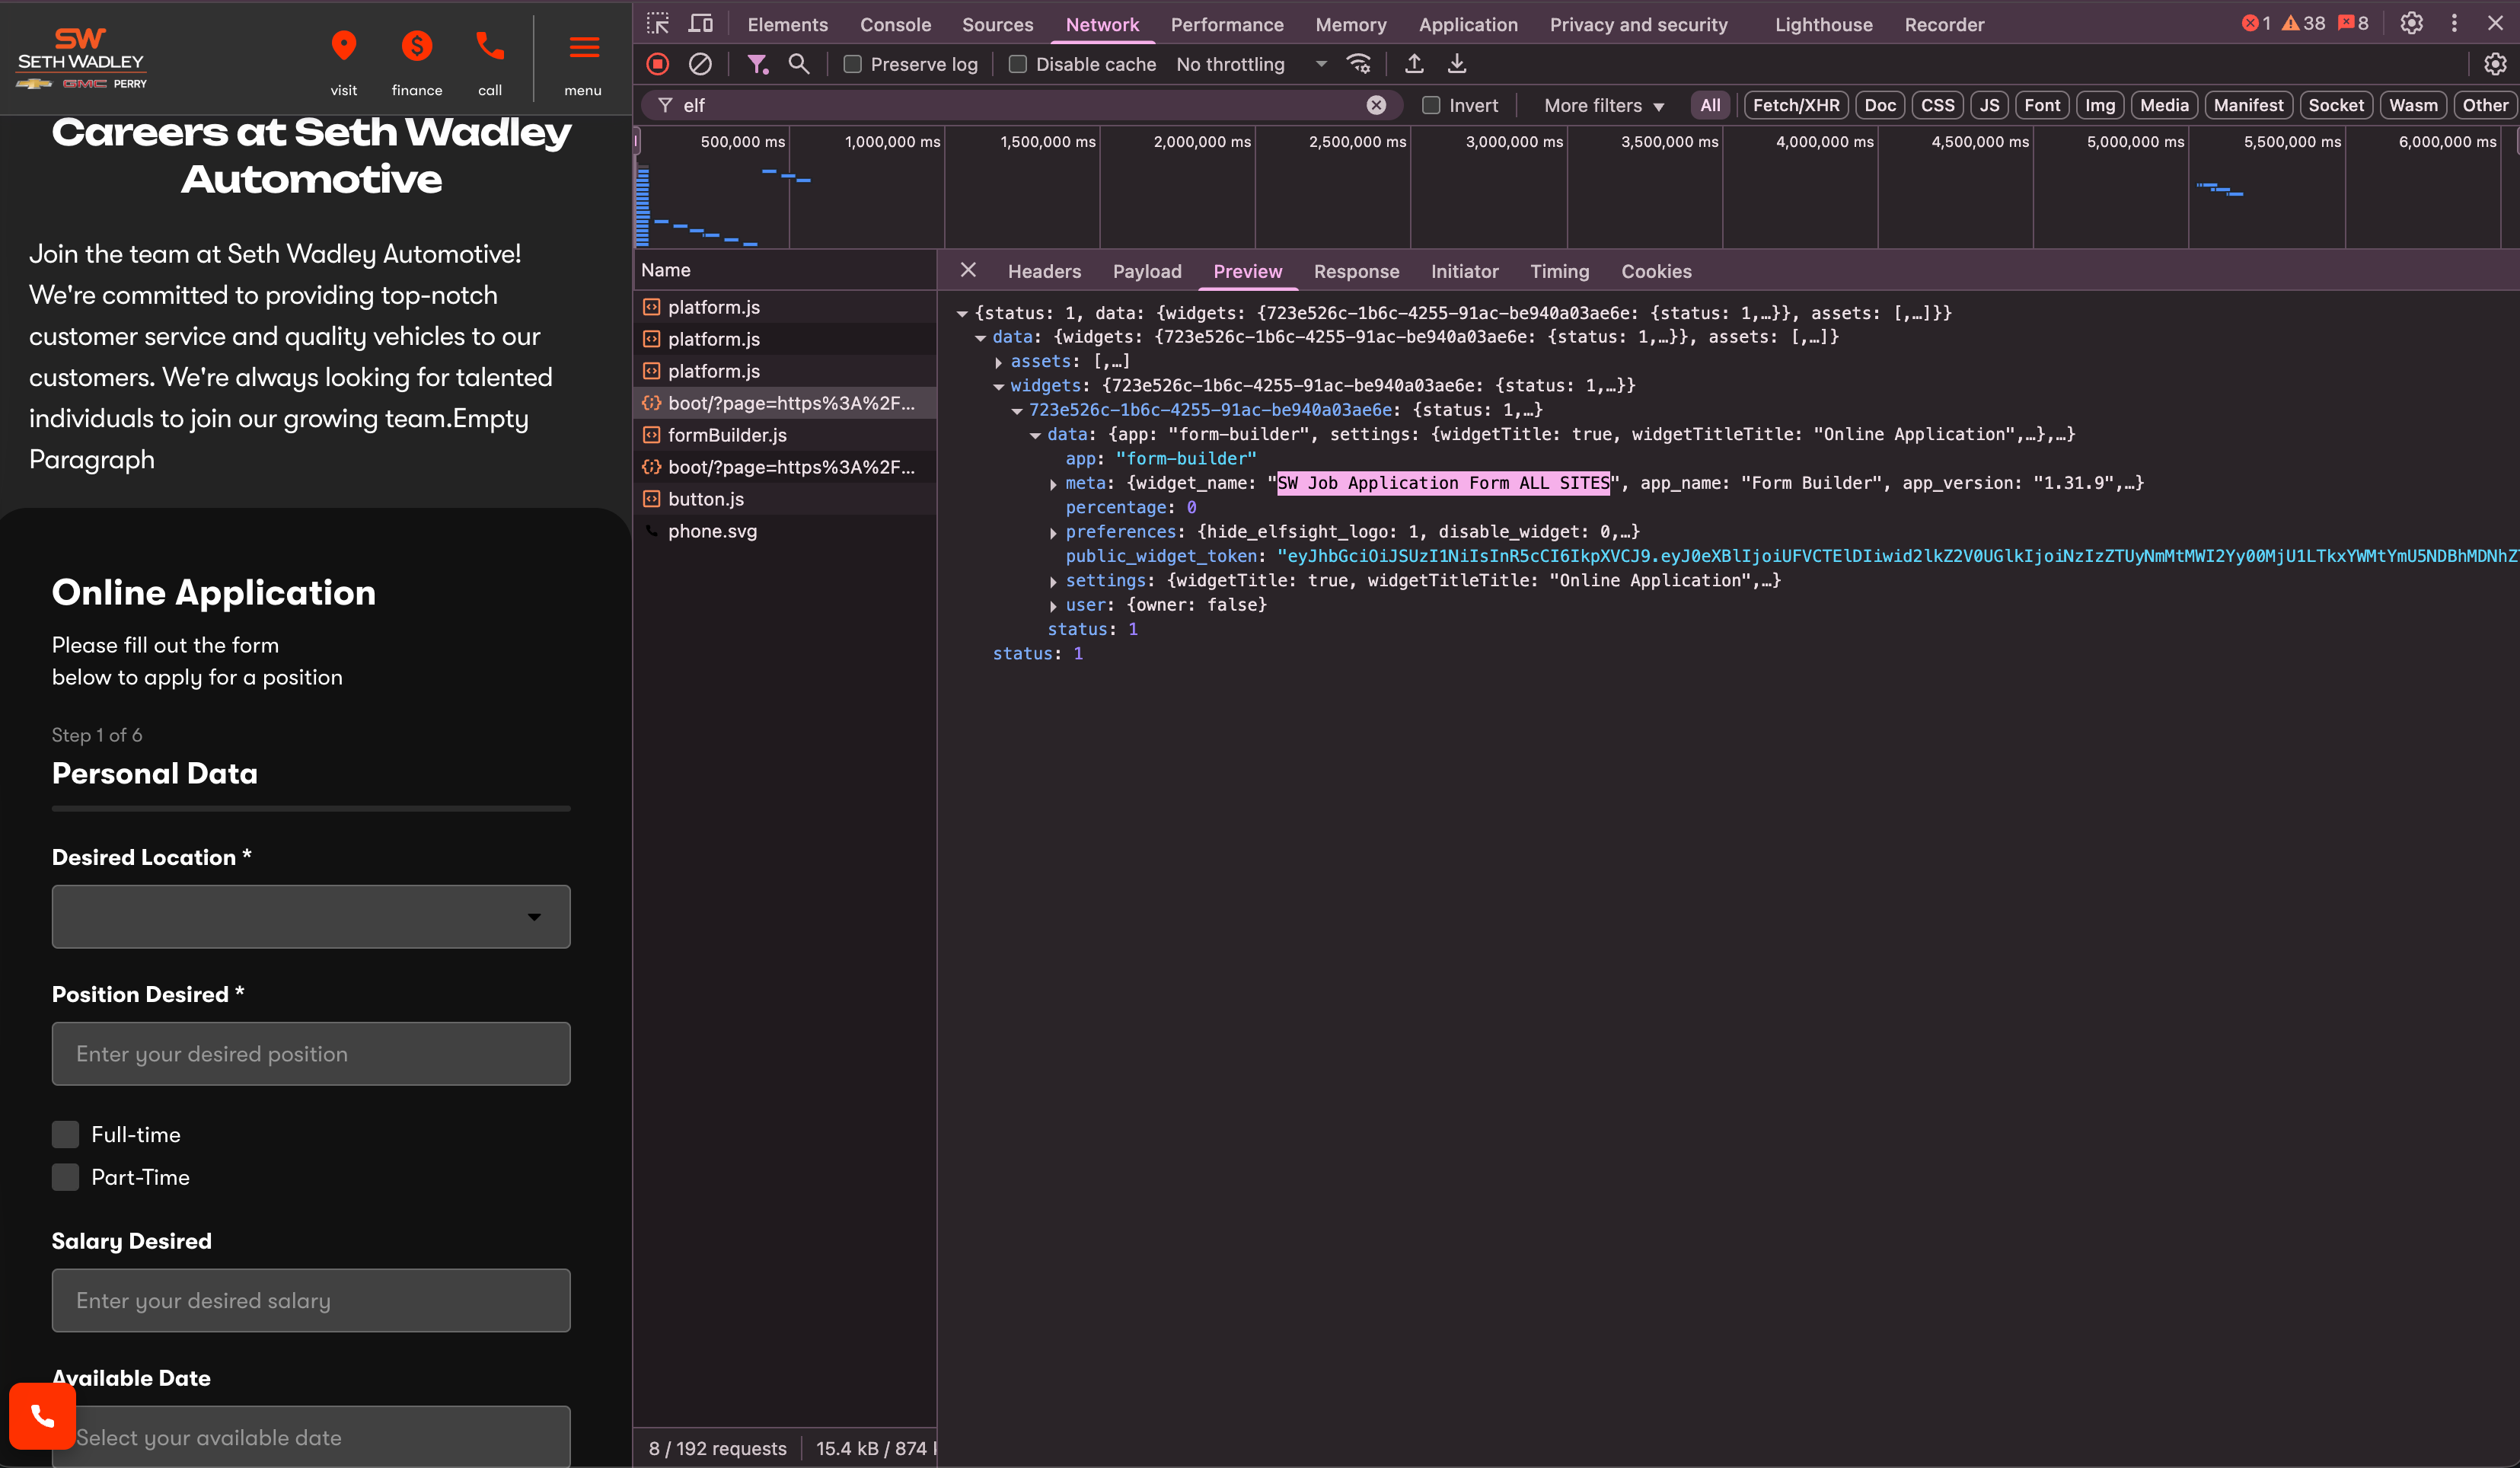The width and height of the screenshot is (2520, 1468).
Task: Open the network search magnifier
Action: pos(798,64)
